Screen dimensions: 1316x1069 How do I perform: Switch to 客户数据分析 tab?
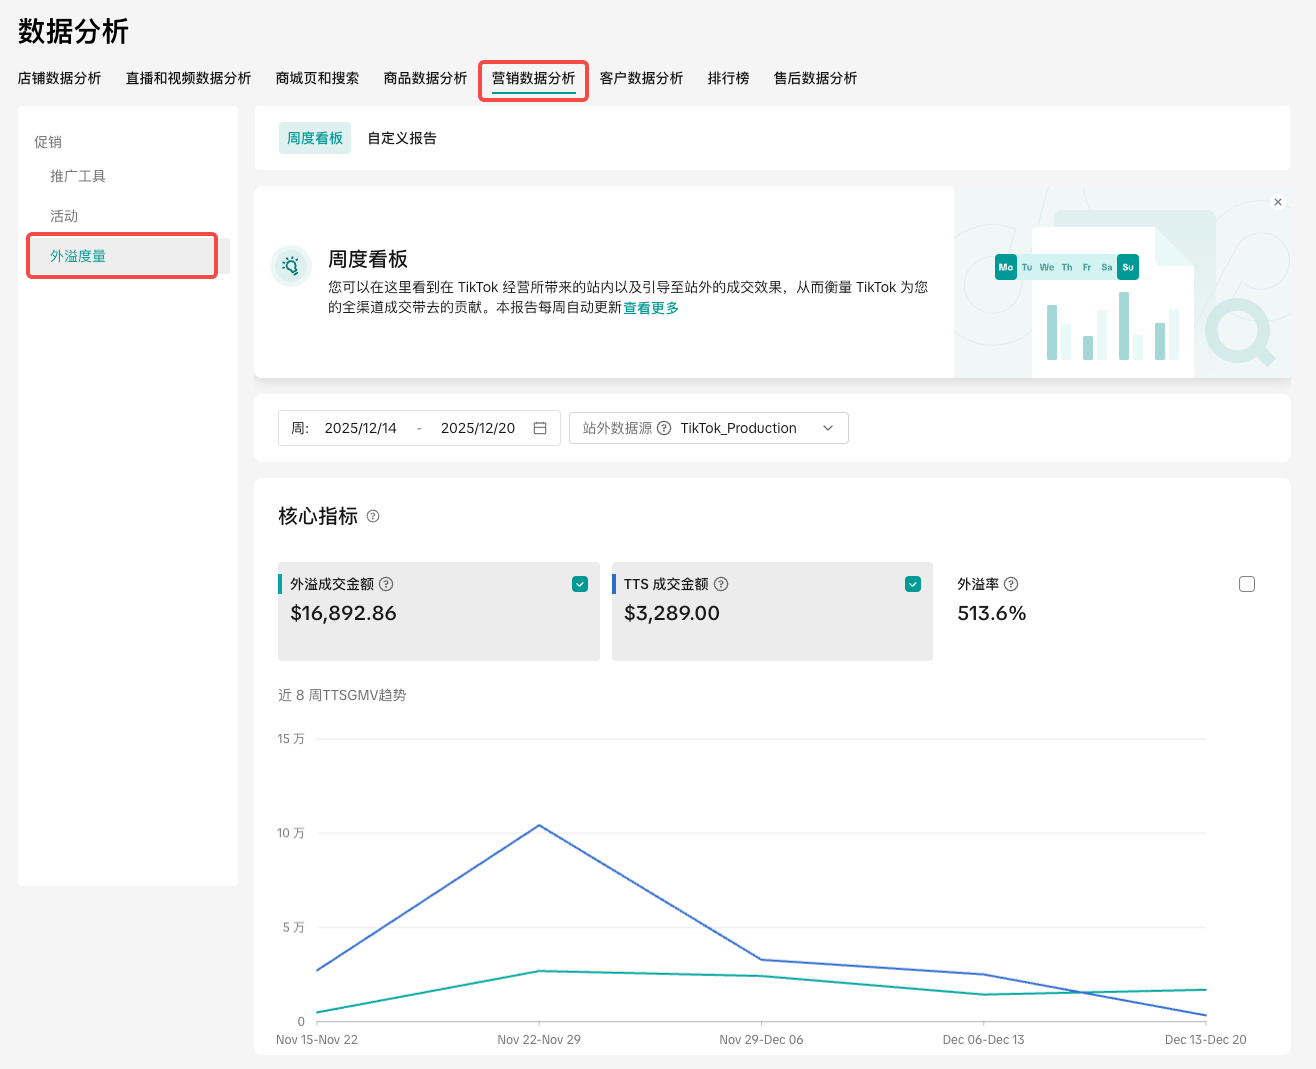pyautogui.click(x=641, y=78)
